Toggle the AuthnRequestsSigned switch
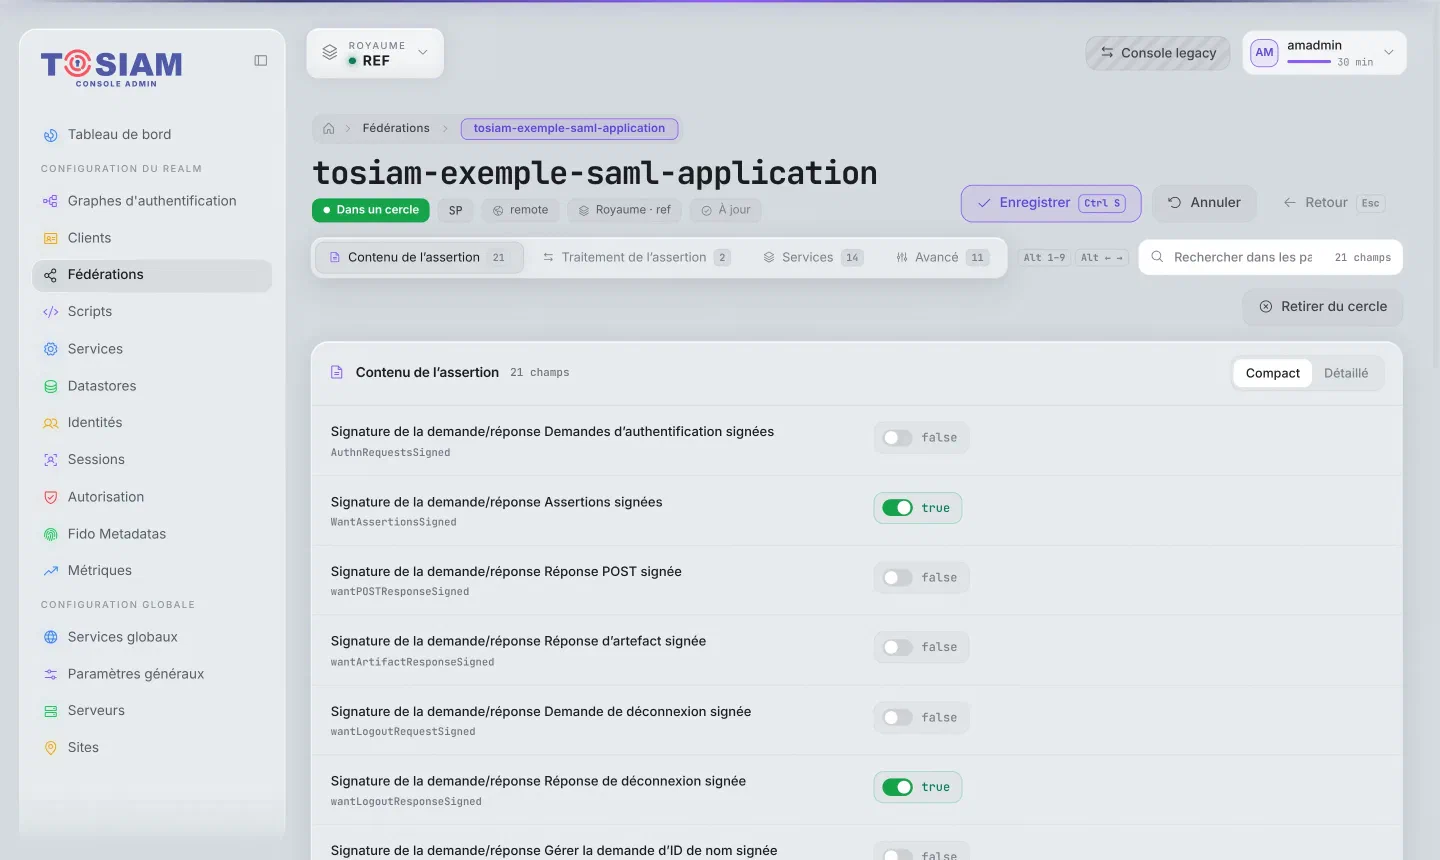This screenshot has width=1440, height=860. (x=897, y=438)
